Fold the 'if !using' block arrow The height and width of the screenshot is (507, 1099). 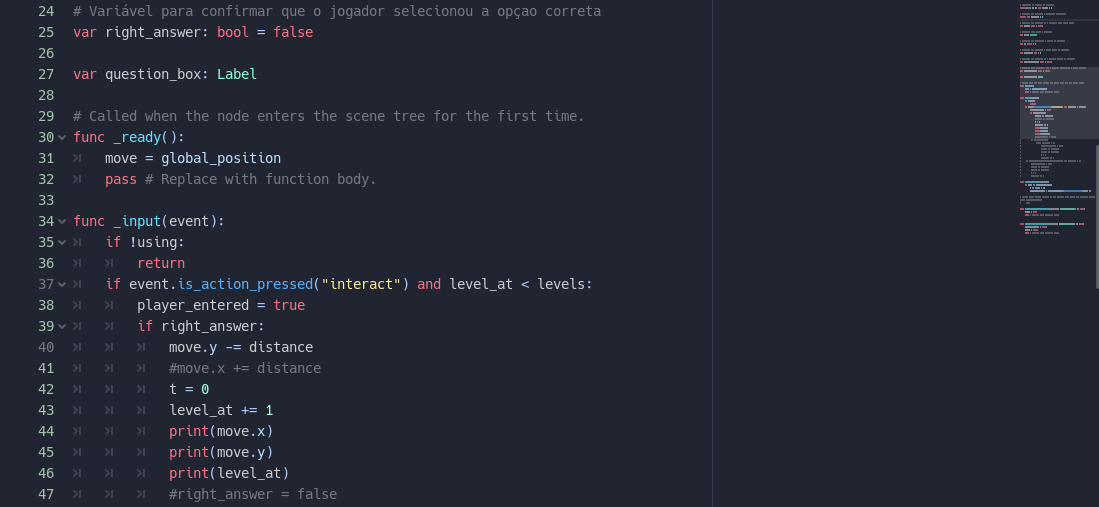point(62,243)
